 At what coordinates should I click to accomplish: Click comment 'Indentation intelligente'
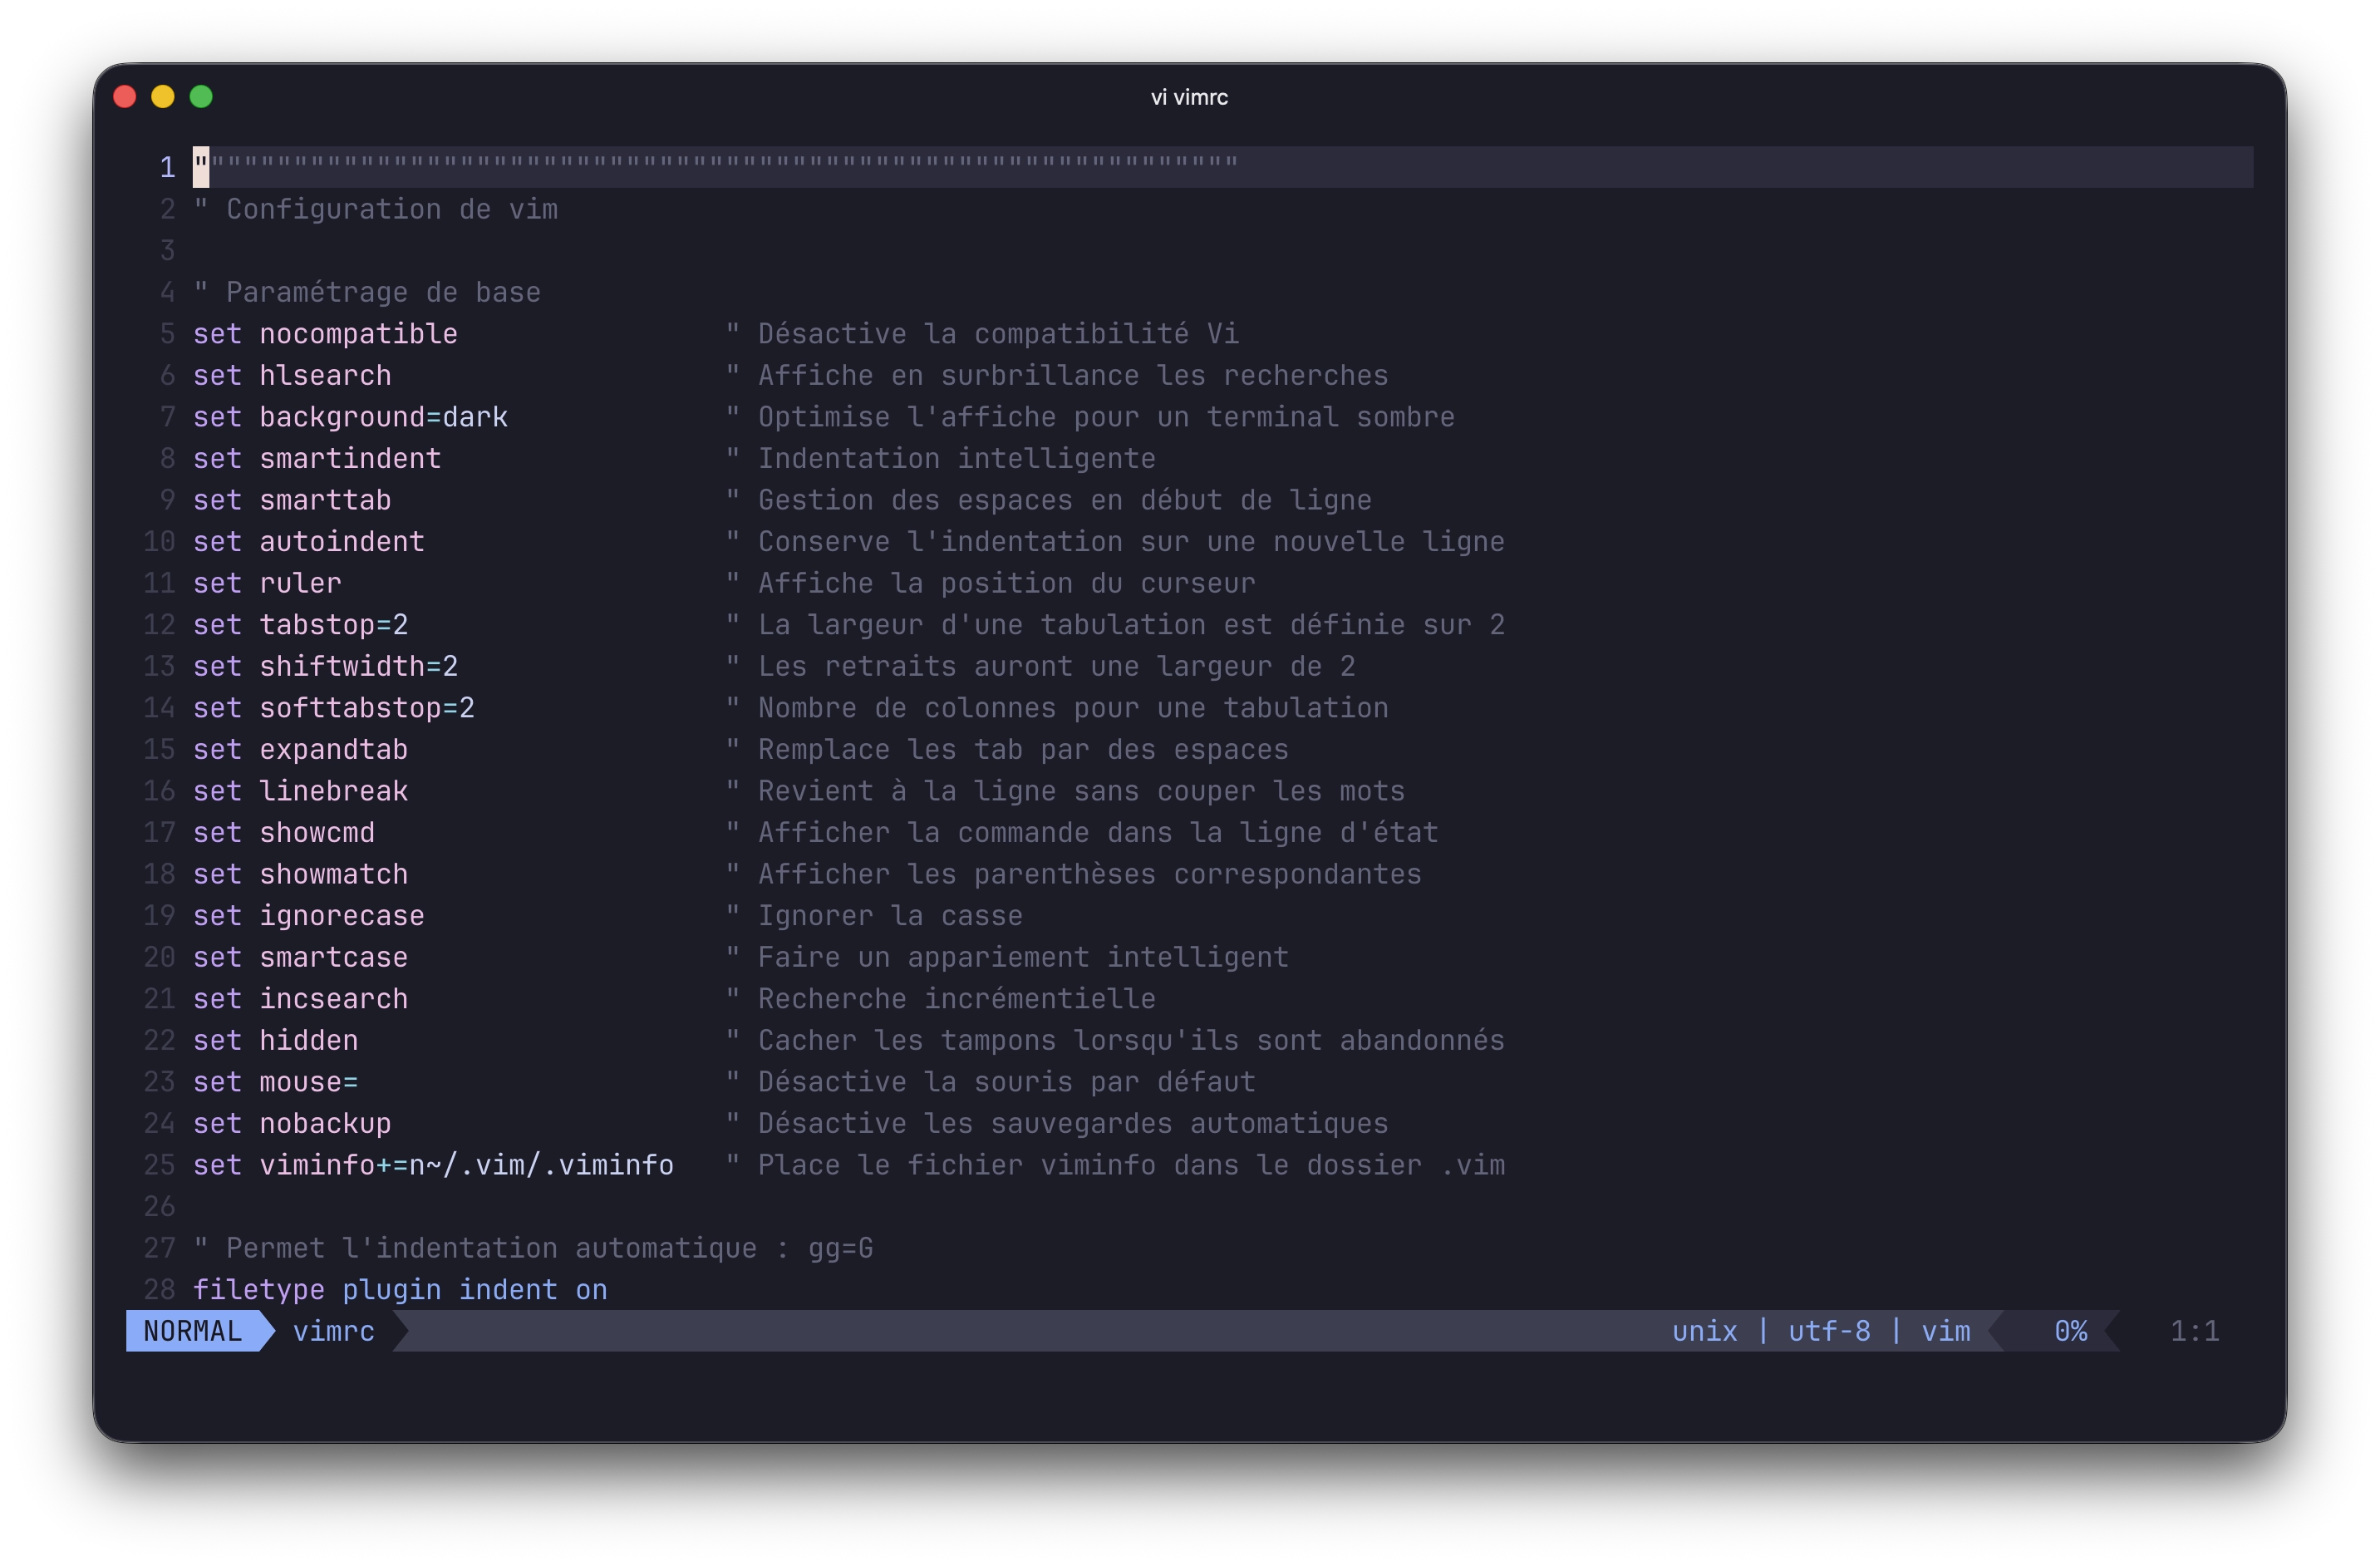[956, 458]
